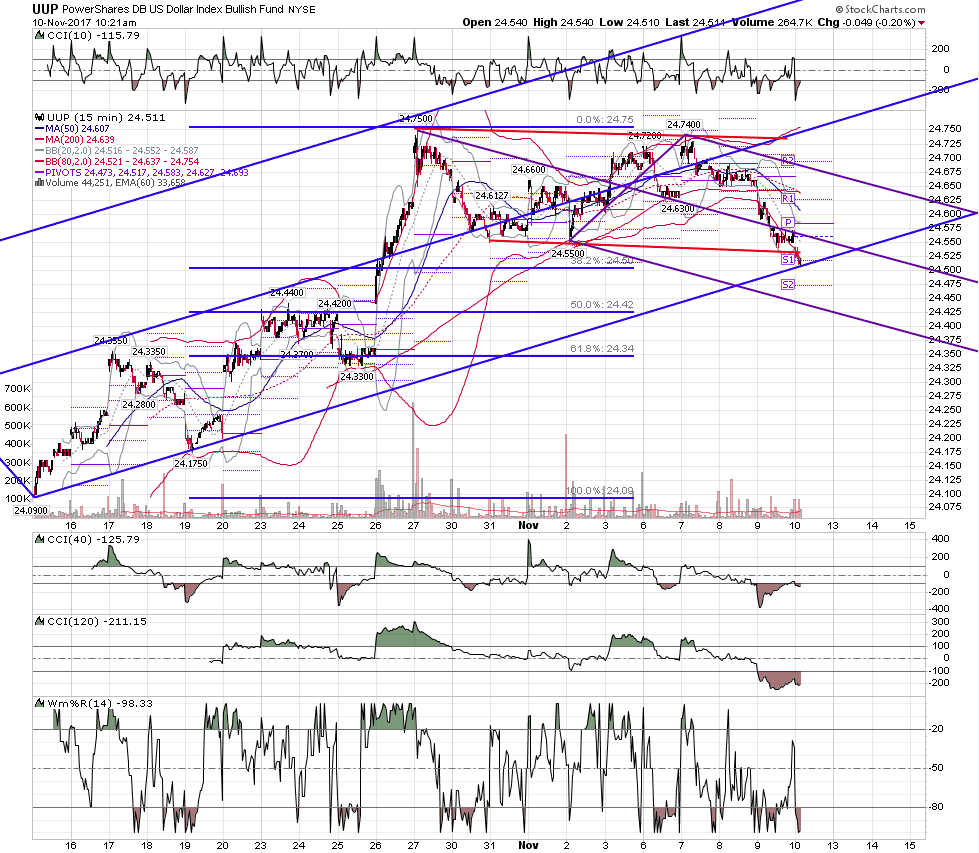The width and height of the screenshot is (979, 853).
Task: Click the R1 pivot label
Action: click(788, 199)
